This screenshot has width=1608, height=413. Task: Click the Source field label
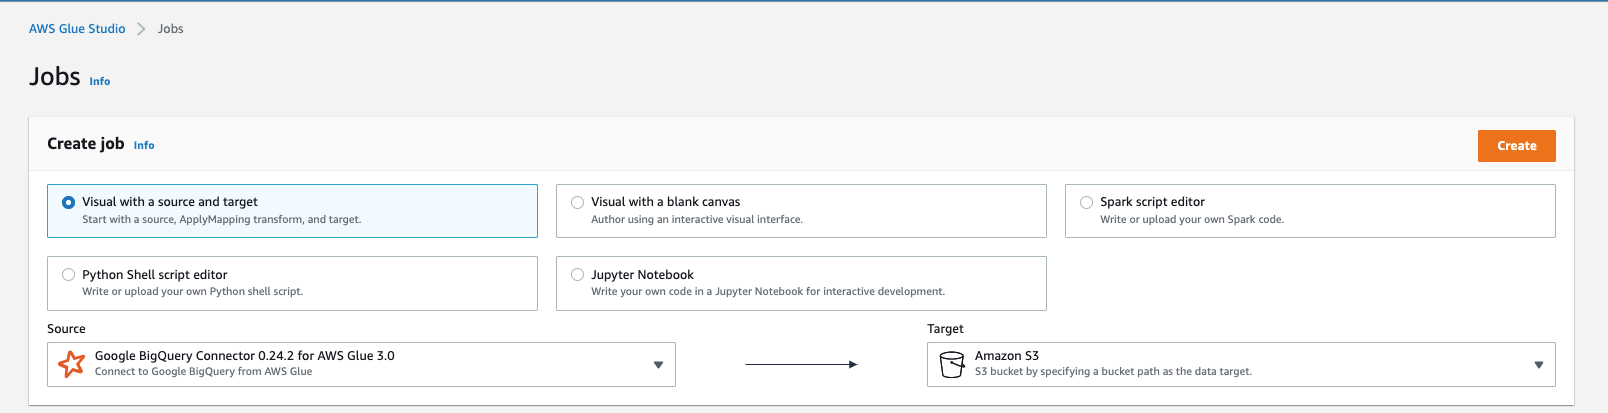[x=66, y=329]
